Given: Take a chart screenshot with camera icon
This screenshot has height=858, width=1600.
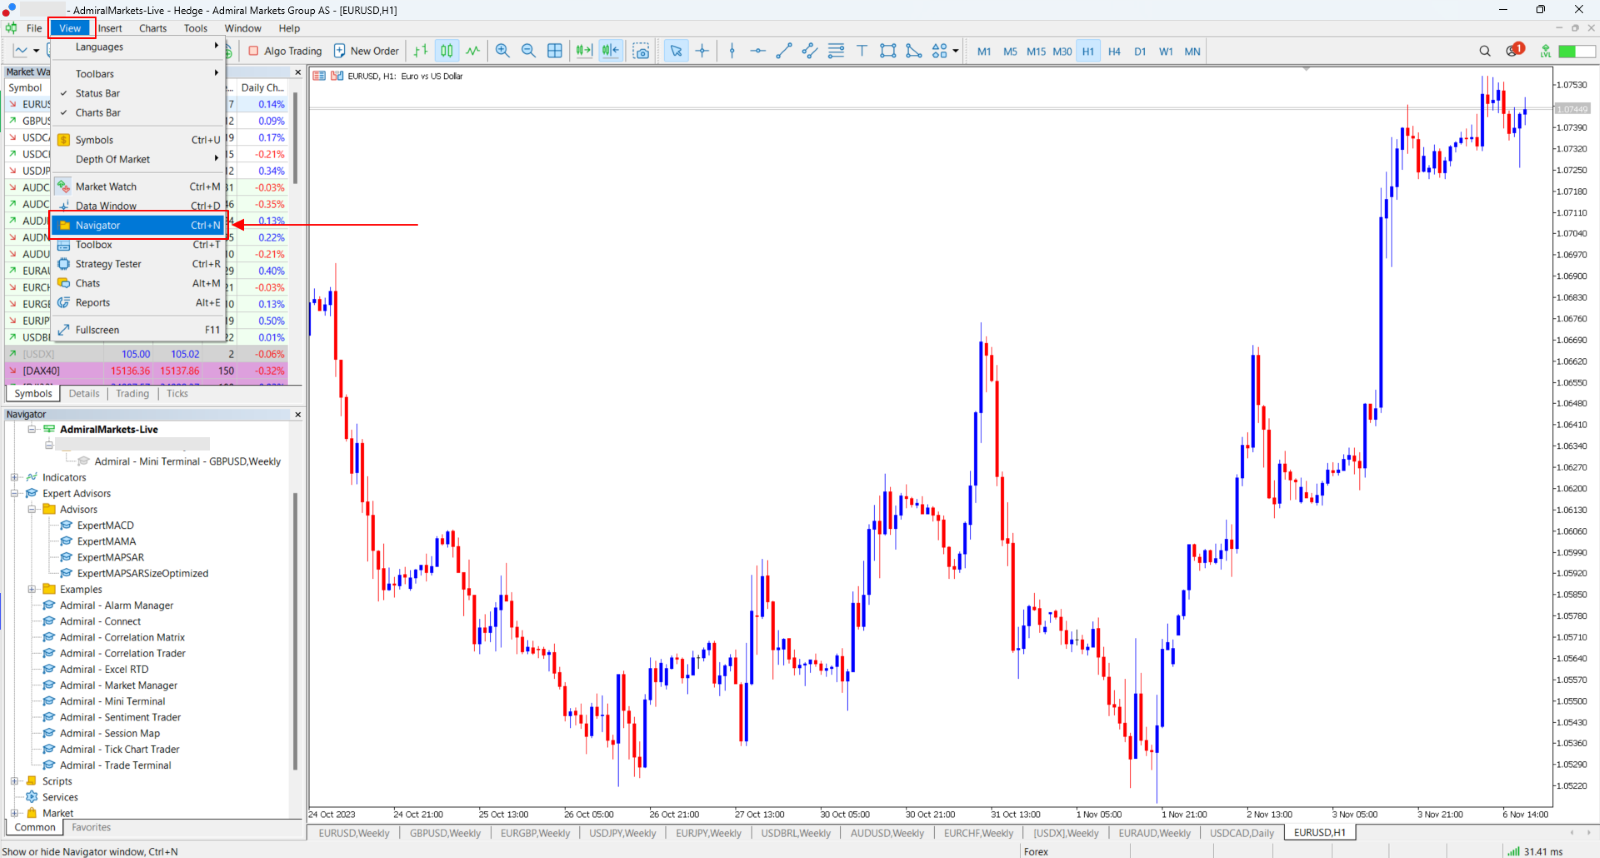Looking at the screenshot, I should (641, 51).
